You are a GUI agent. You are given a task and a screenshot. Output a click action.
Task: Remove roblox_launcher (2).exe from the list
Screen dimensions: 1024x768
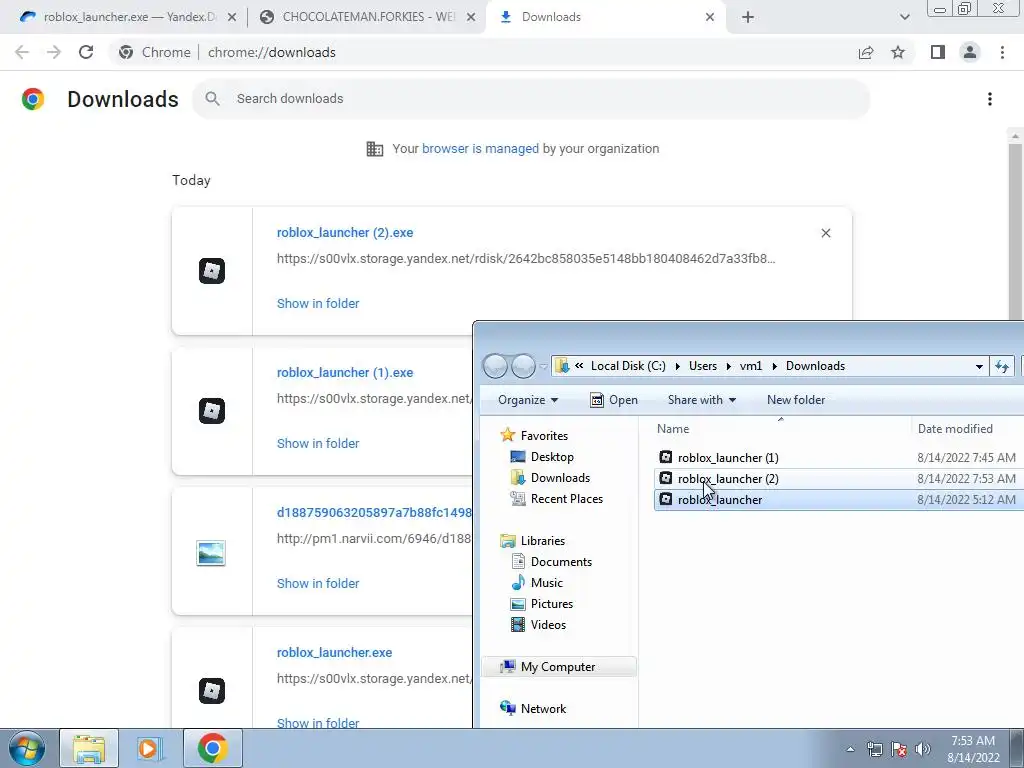825,233
